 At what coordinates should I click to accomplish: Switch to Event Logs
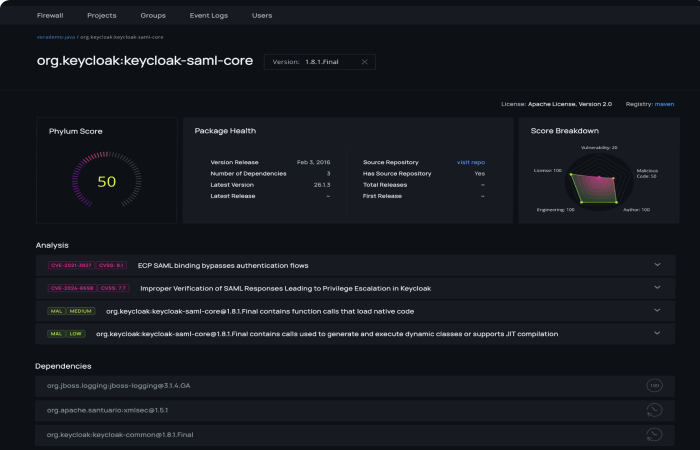point(208,15)
